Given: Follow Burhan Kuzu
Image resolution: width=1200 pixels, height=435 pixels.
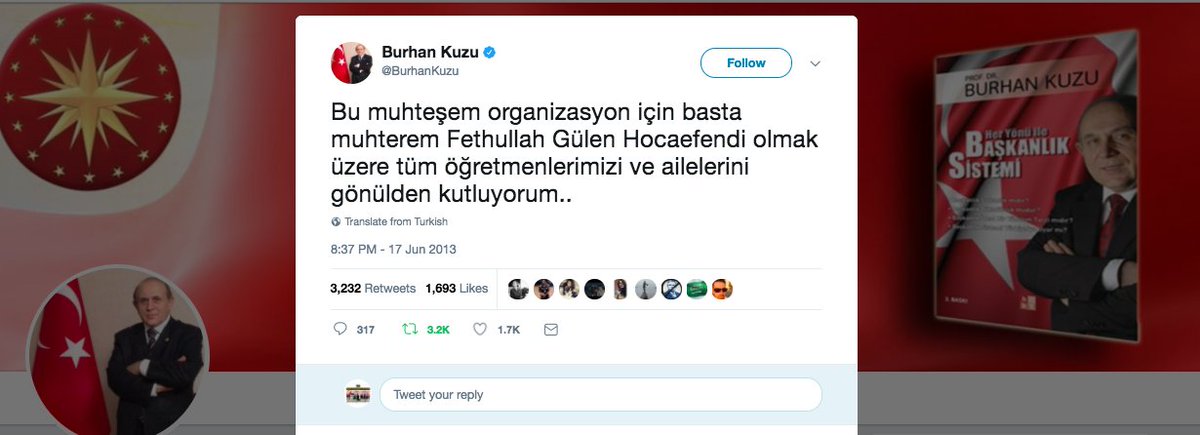Looking at the screenshot, I should tap(746, 63).
